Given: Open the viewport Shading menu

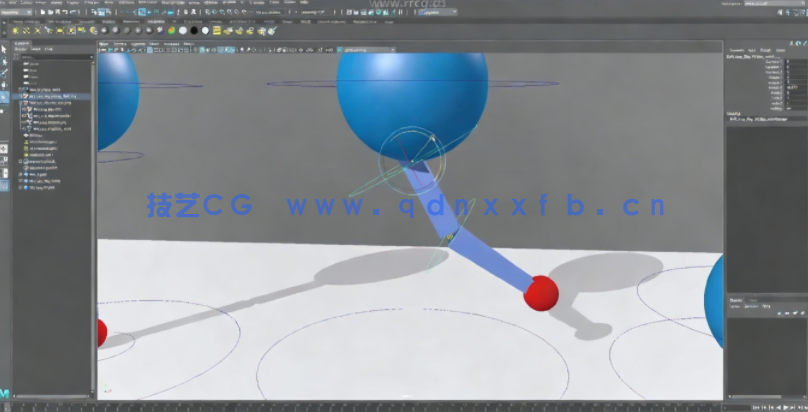Looking at the screenshot, I should [x=120, y=44].
